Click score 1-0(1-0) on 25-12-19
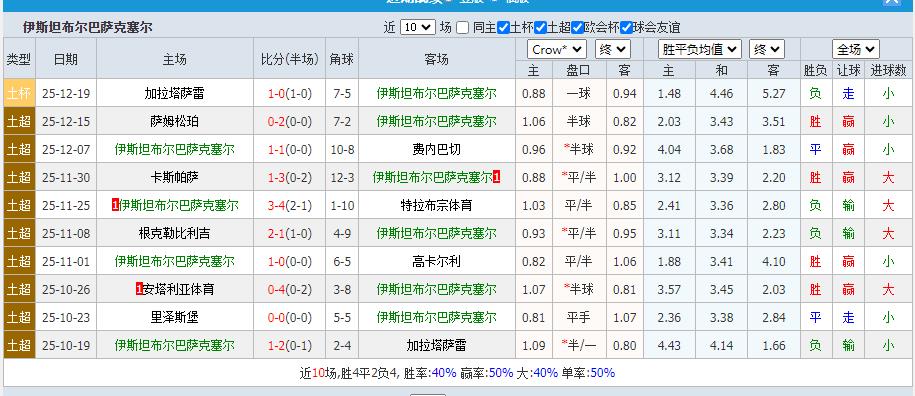Viewport: 915px width, 396px height. (x=290, y=93)
